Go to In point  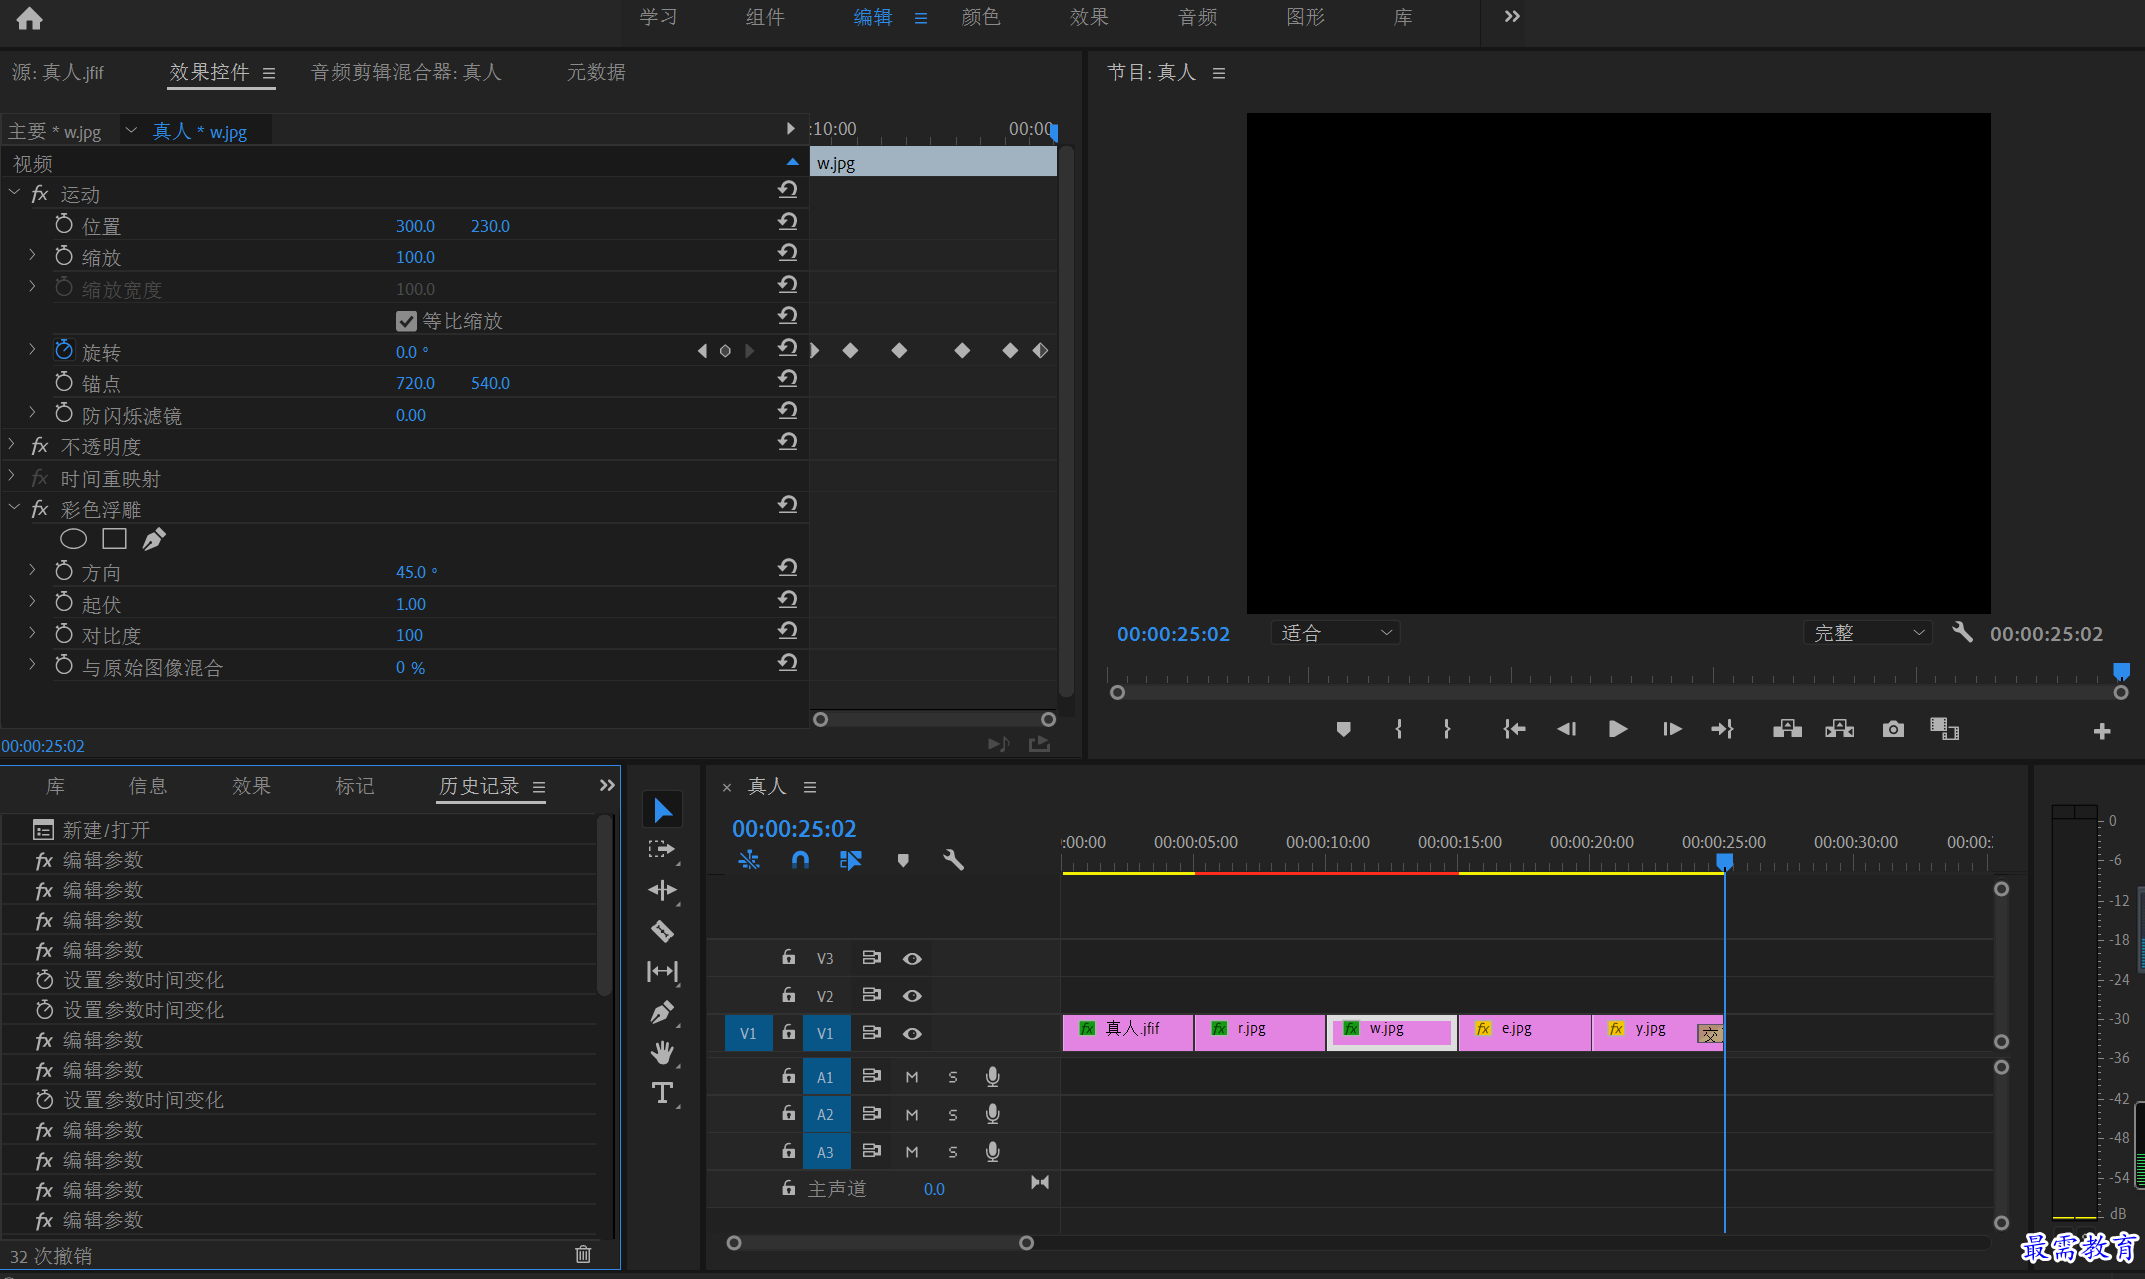click(x=1514, y=729)
